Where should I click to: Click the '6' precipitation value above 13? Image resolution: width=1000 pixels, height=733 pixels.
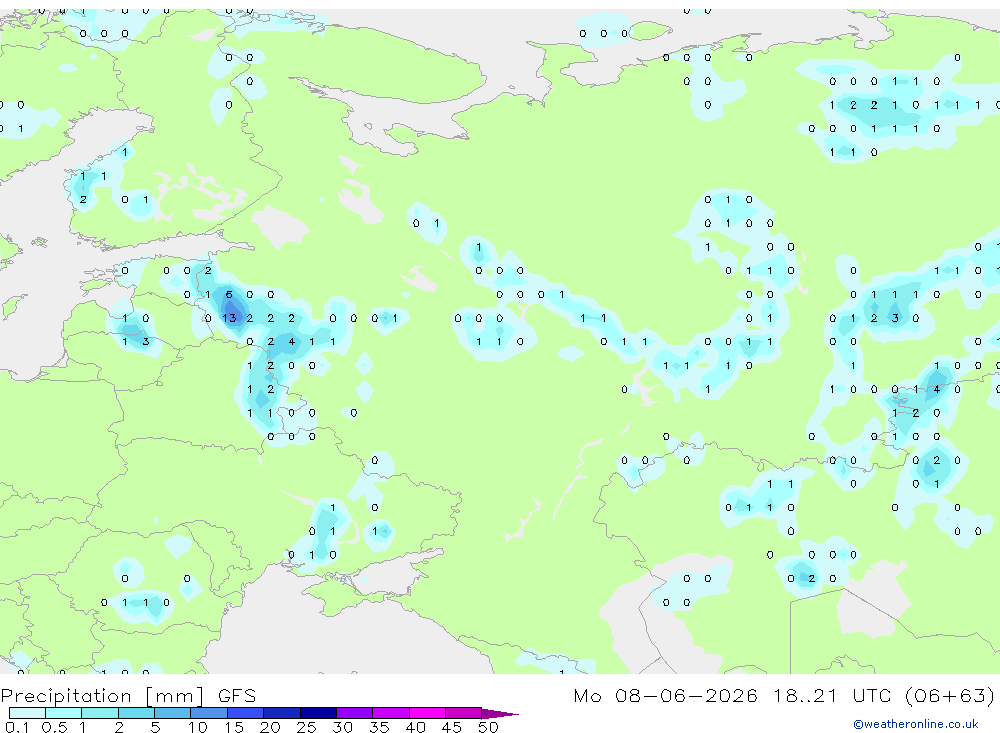(229, 294)
